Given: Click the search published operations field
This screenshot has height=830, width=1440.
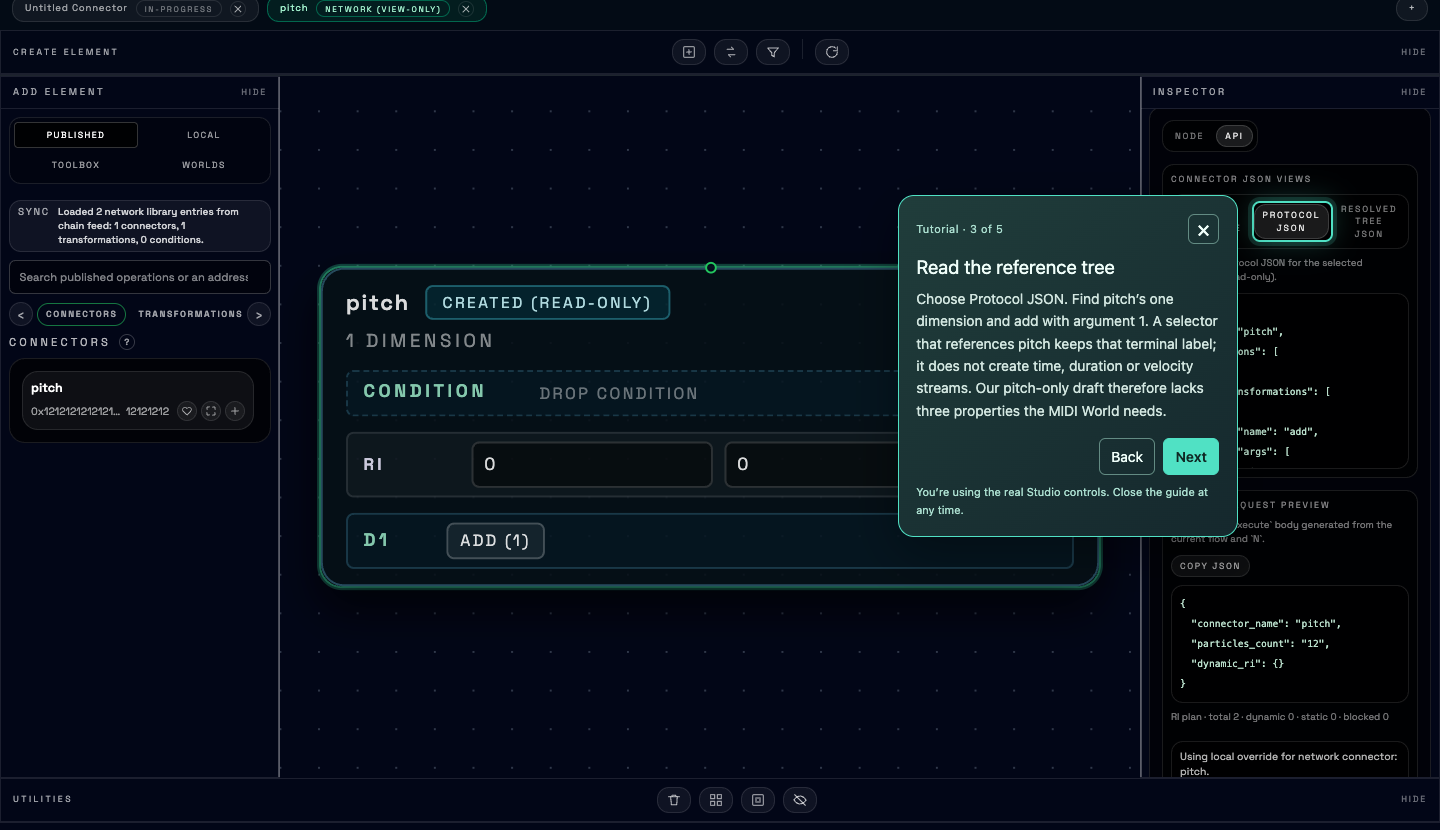Looking at the screenshot, I should (x=140, y=277).
